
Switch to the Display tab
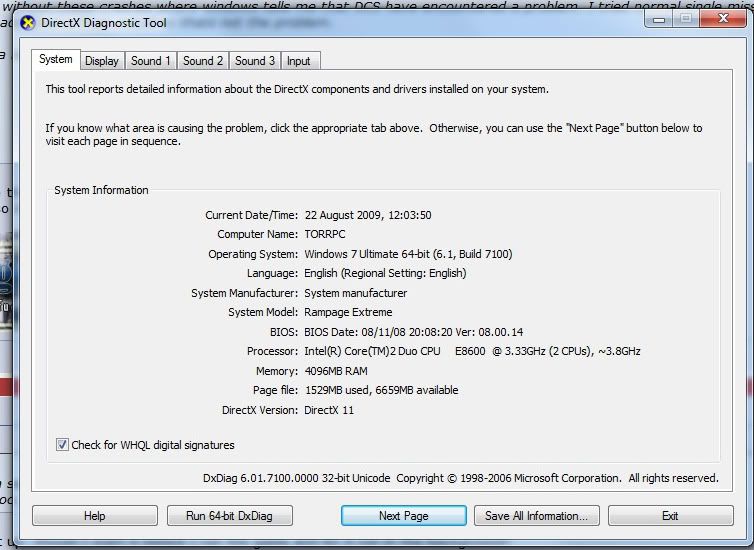tap(101, 61)
